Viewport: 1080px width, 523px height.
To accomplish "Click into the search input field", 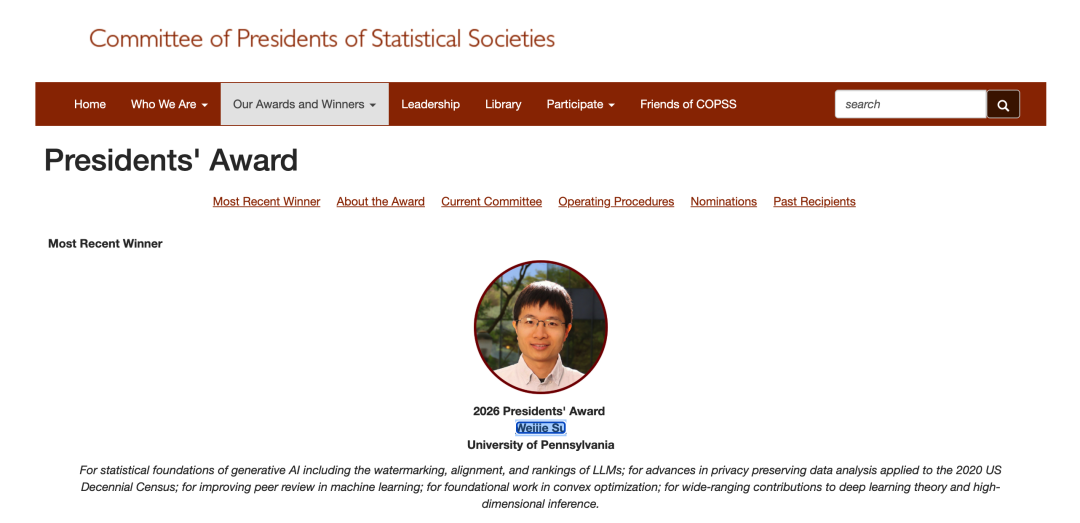I will 911,105.
